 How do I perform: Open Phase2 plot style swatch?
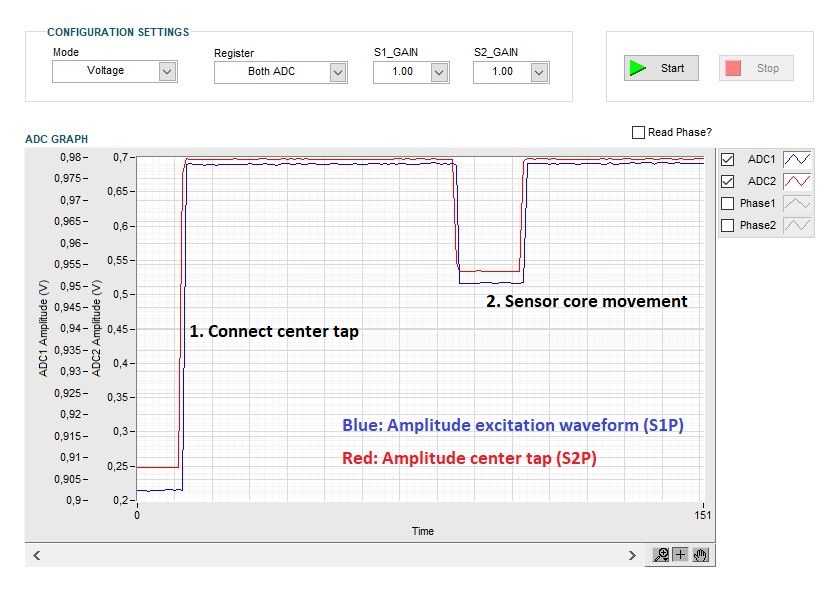tap(797, 225)
